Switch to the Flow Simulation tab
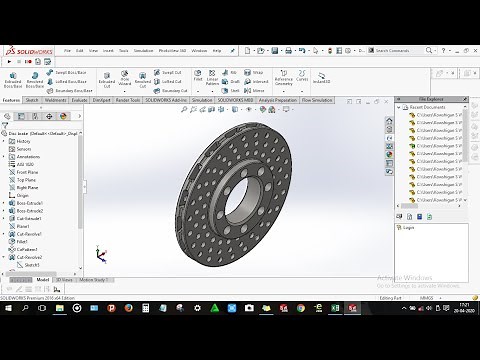Screen dimensions: 480x360 point(317,100)
